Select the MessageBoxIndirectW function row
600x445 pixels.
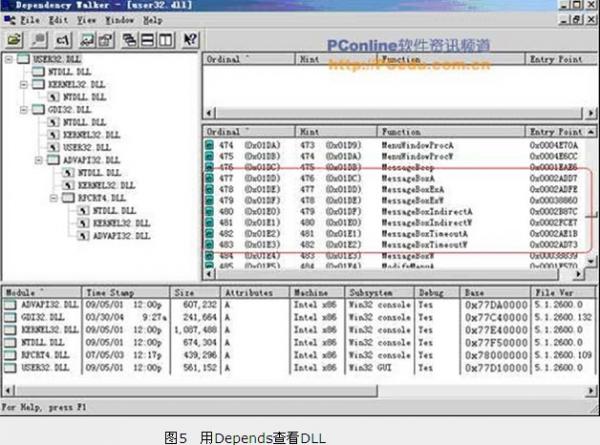click(x=395, y=223)
